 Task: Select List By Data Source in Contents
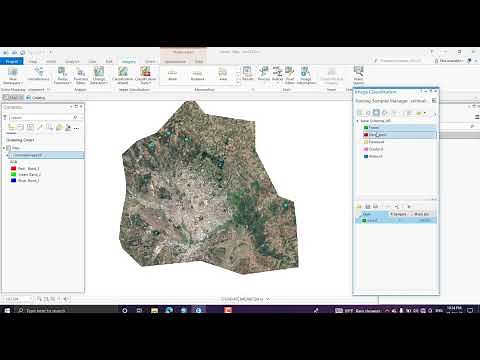(21, 127)
